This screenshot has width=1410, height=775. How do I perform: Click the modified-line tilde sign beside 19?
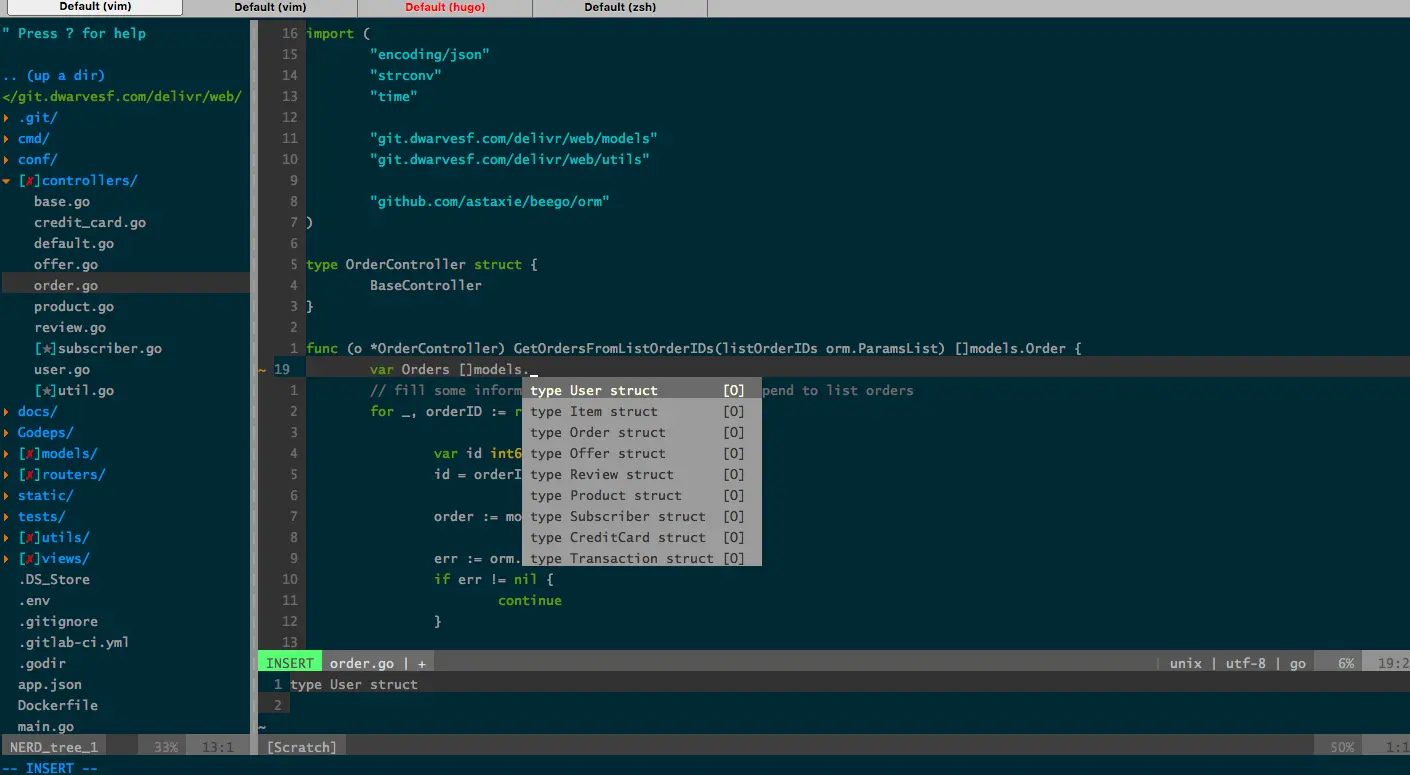click(x=262, y=370)
